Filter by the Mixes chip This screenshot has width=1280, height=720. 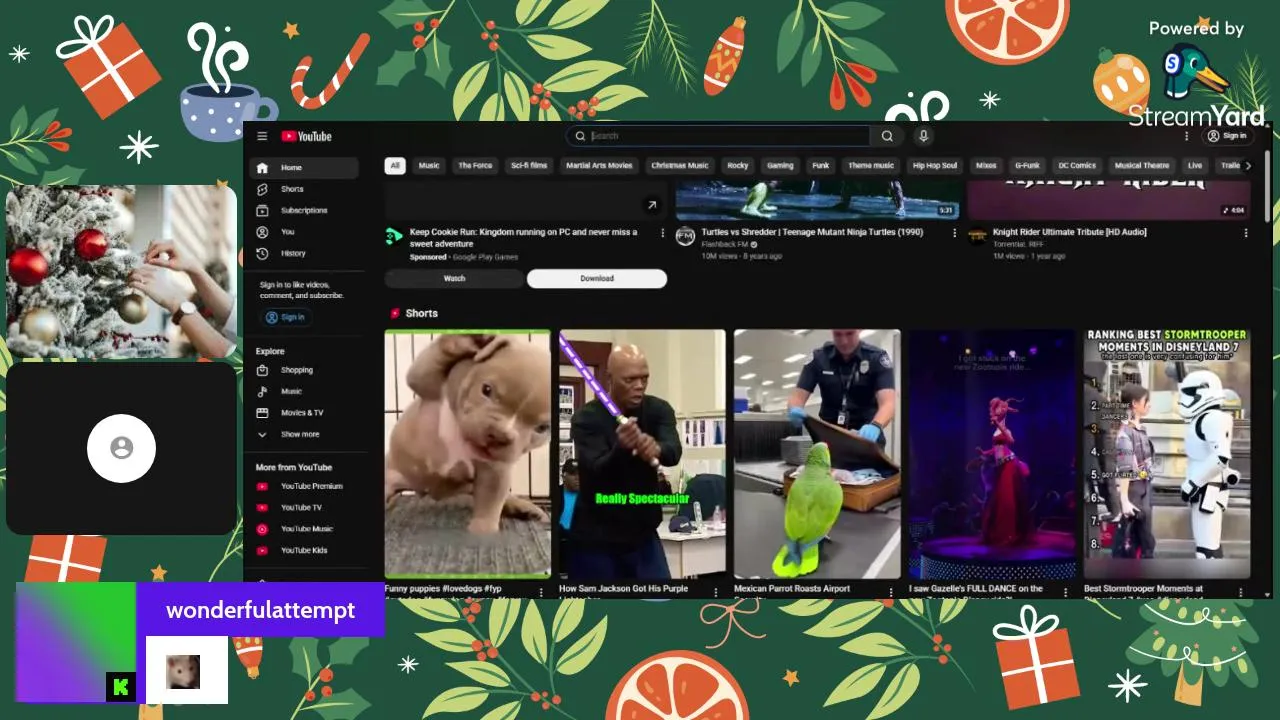coord(986,166)
